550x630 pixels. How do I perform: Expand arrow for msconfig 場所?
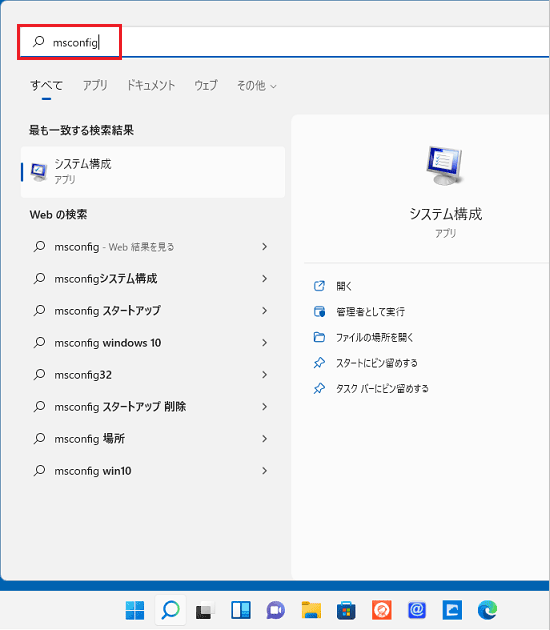tap(264, 439)
